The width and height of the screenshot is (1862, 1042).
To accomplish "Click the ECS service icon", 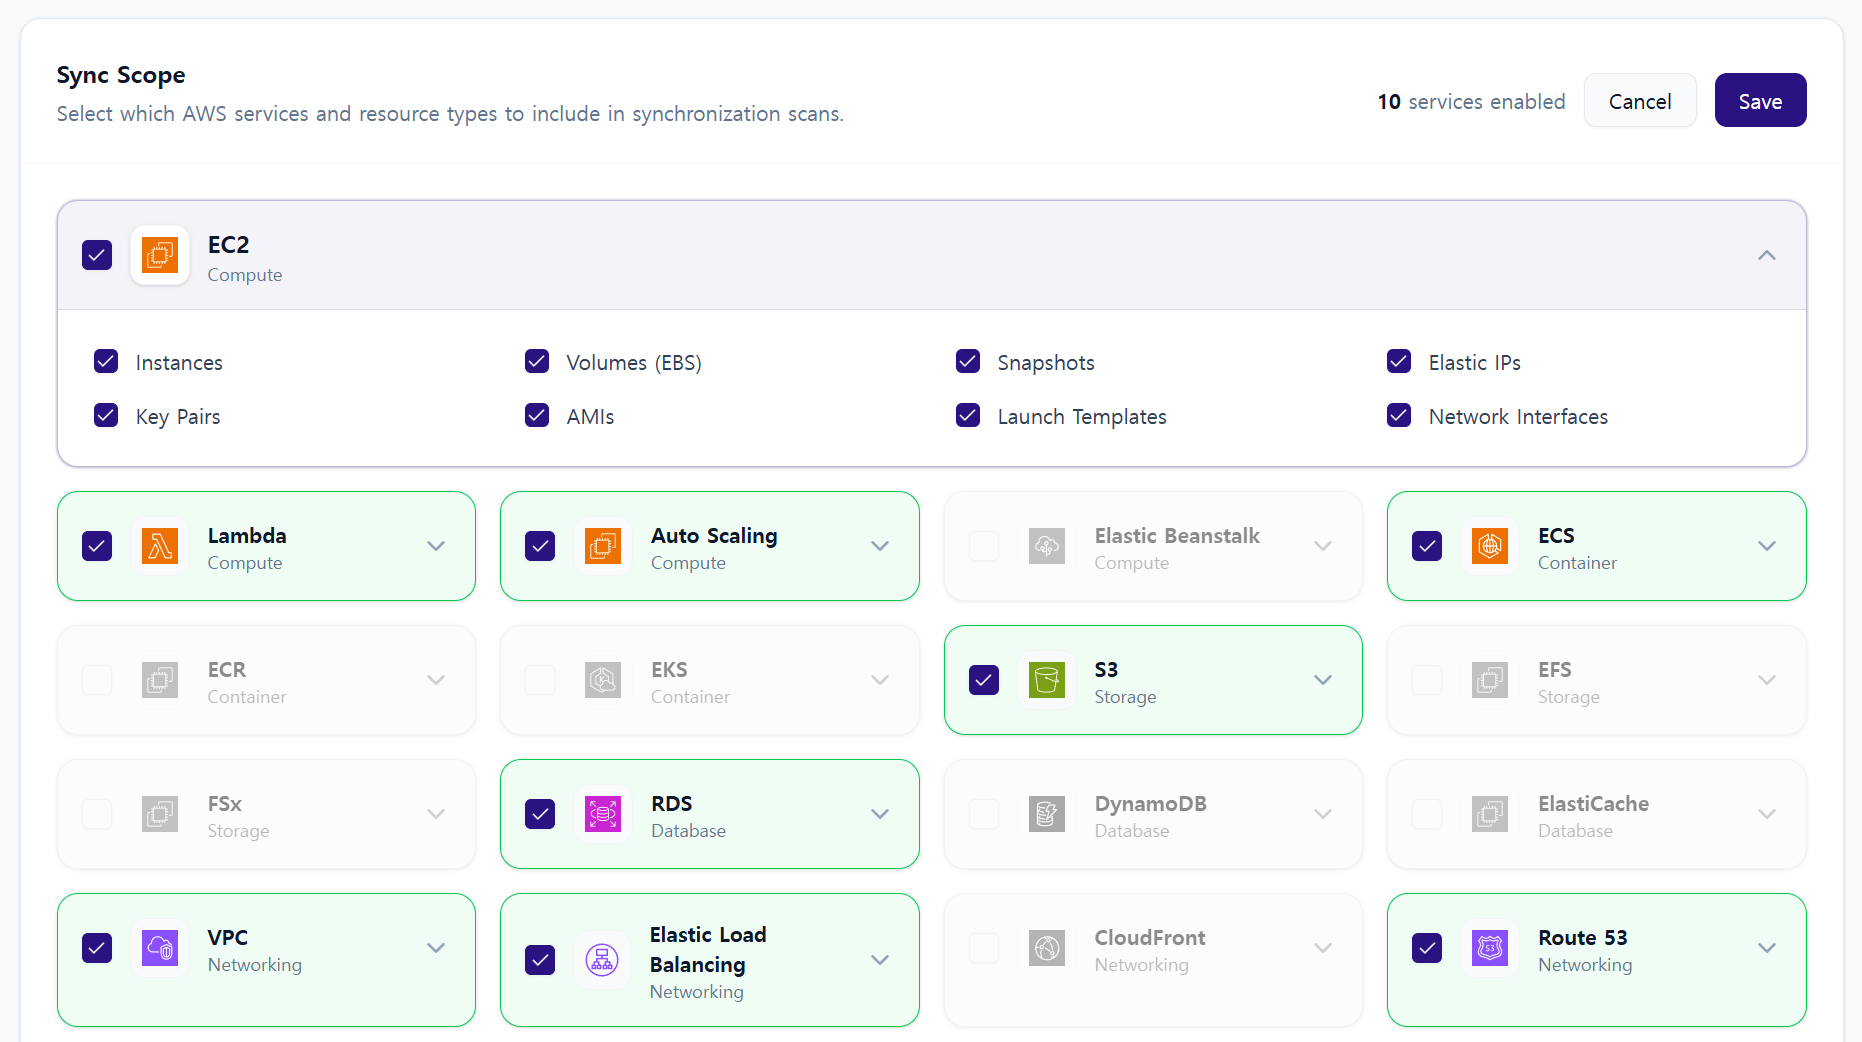I will click(x=1490, y=546).
